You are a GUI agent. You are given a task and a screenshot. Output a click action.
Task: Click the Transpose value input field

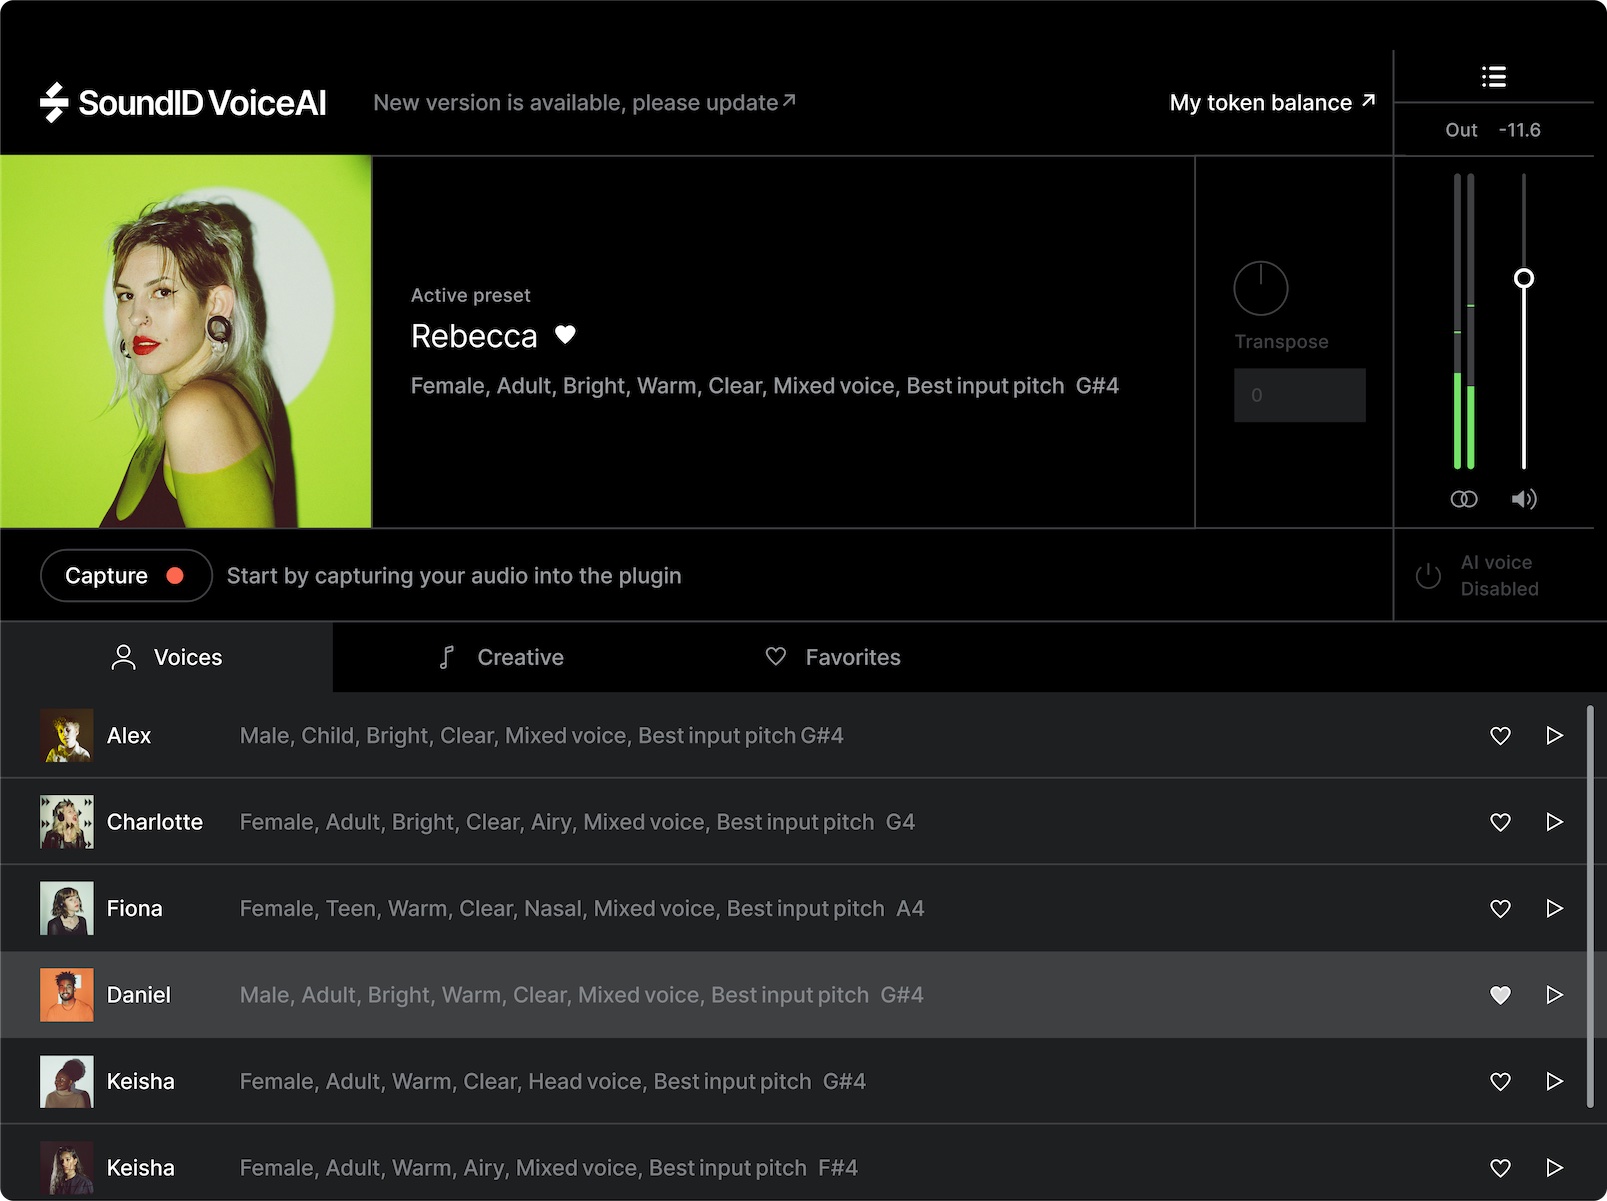tap(1300, 395)
